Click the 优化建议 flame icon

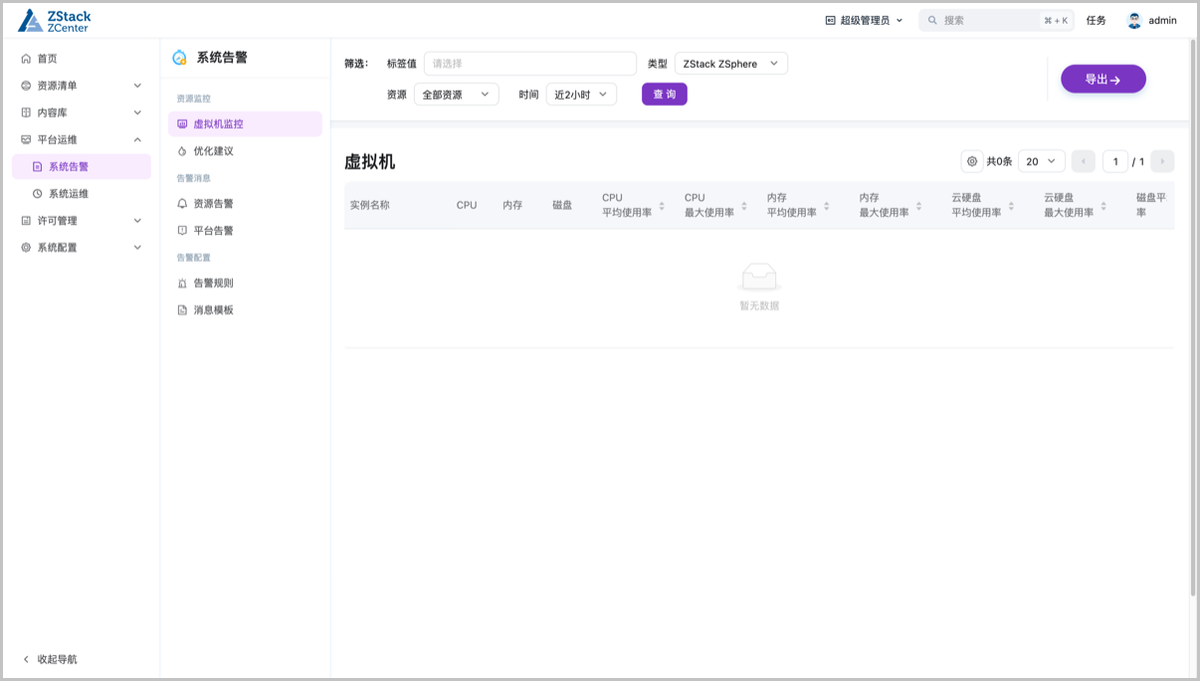pos(182,151)
